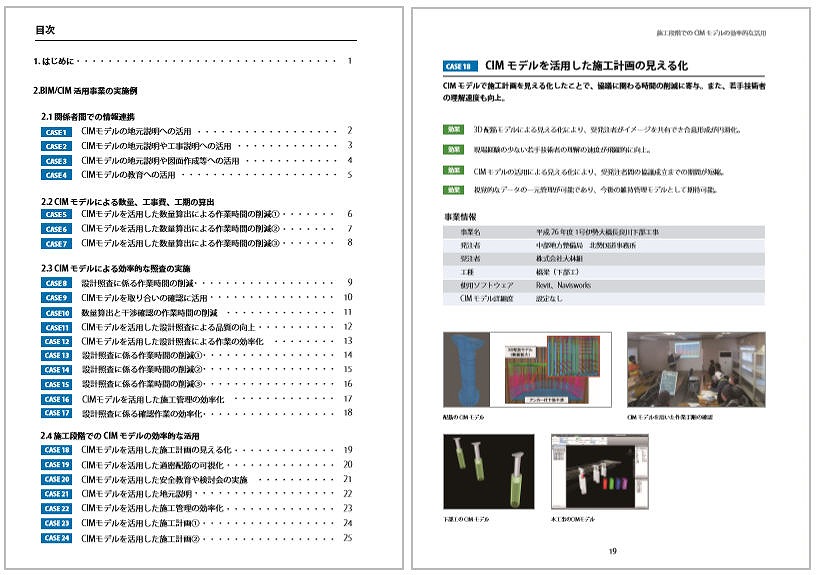This screenshot has height=575, width=817.
Task: Click the 事業情報 heading
Action: (x=460, y=217)
